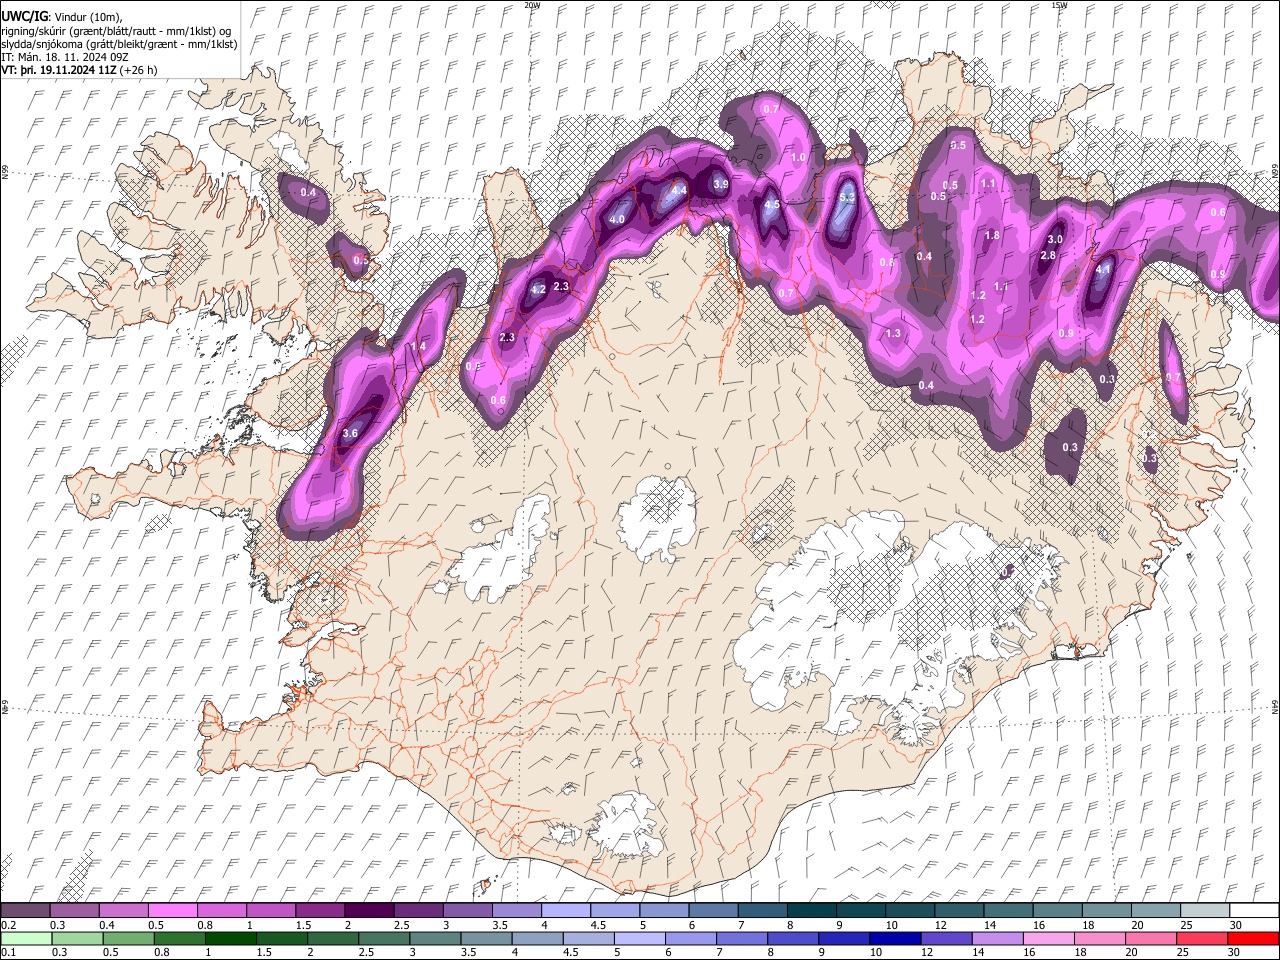1280x960 pixels.
Task: Click the 4.0 precipitation value on the map
Action: click(617, 219)
